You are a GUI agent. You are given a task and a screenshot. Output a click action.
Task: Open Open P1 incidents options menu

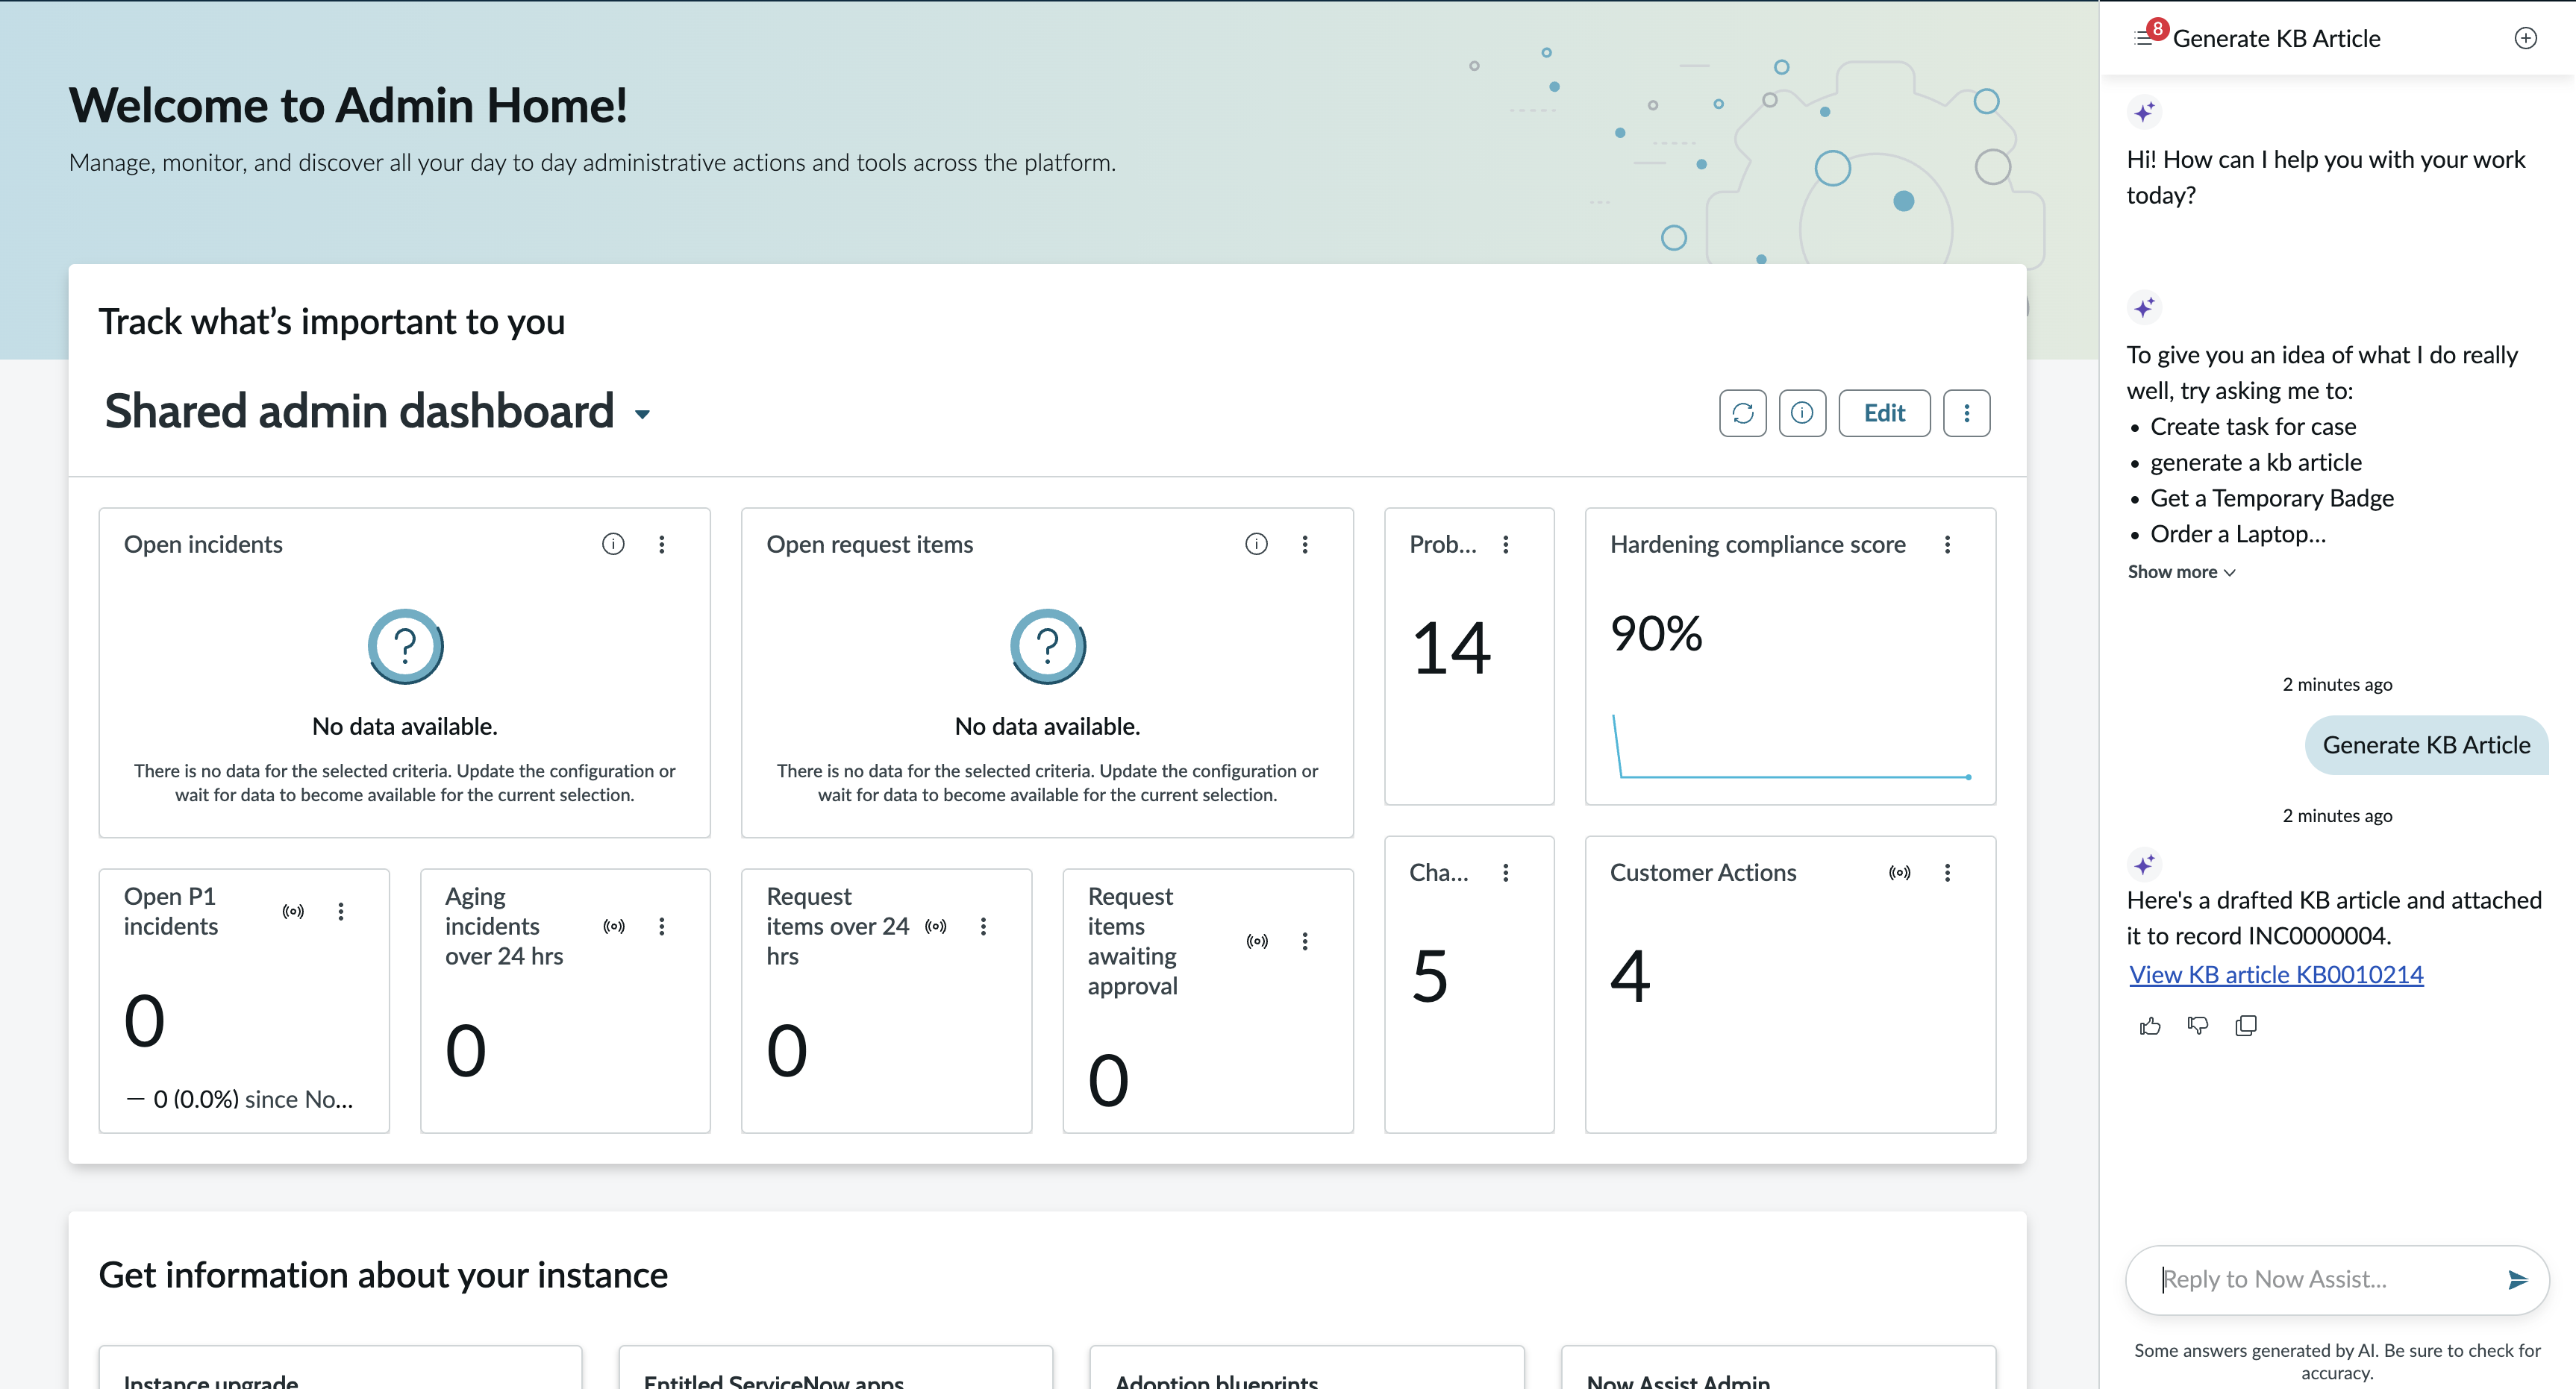(340, 911)
